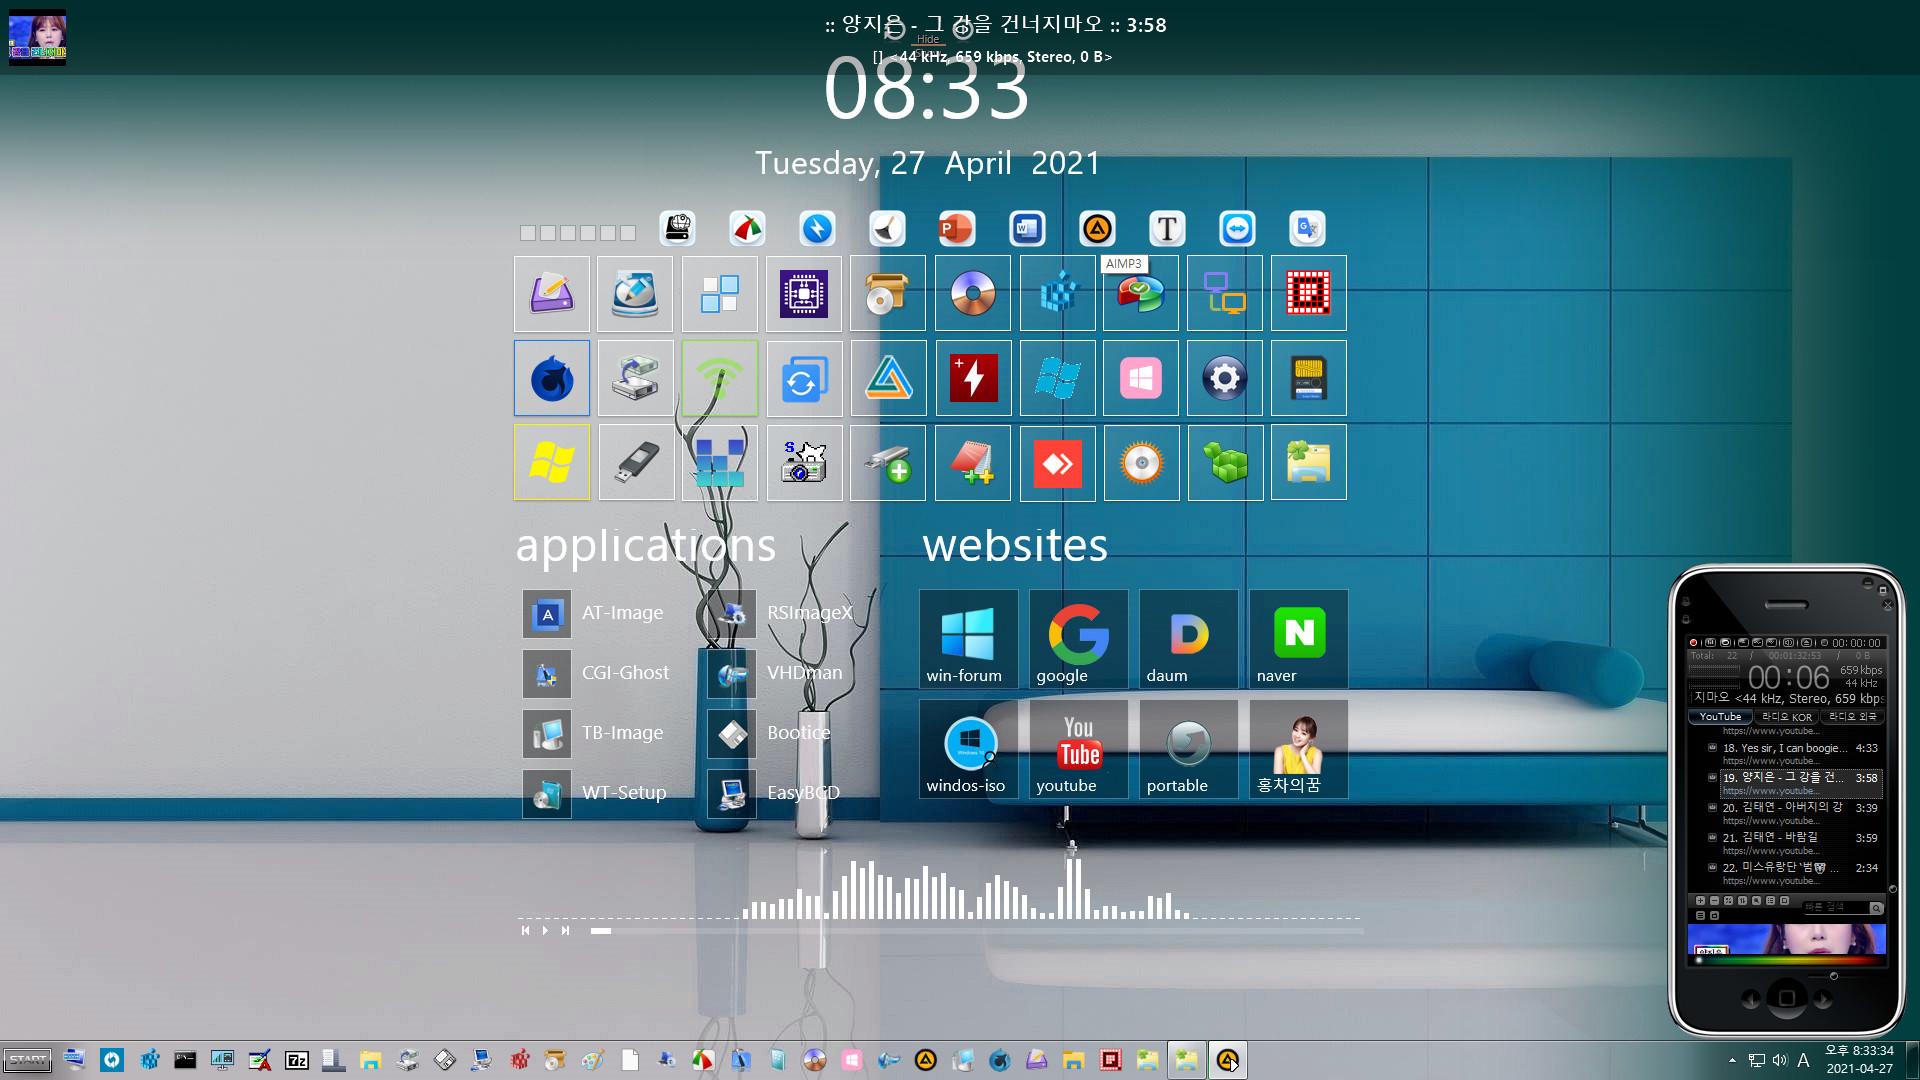This screenshot has height=1080, width=1920.
Task: Open the AnyDesk red tile
Action: tap(1058, 462)
